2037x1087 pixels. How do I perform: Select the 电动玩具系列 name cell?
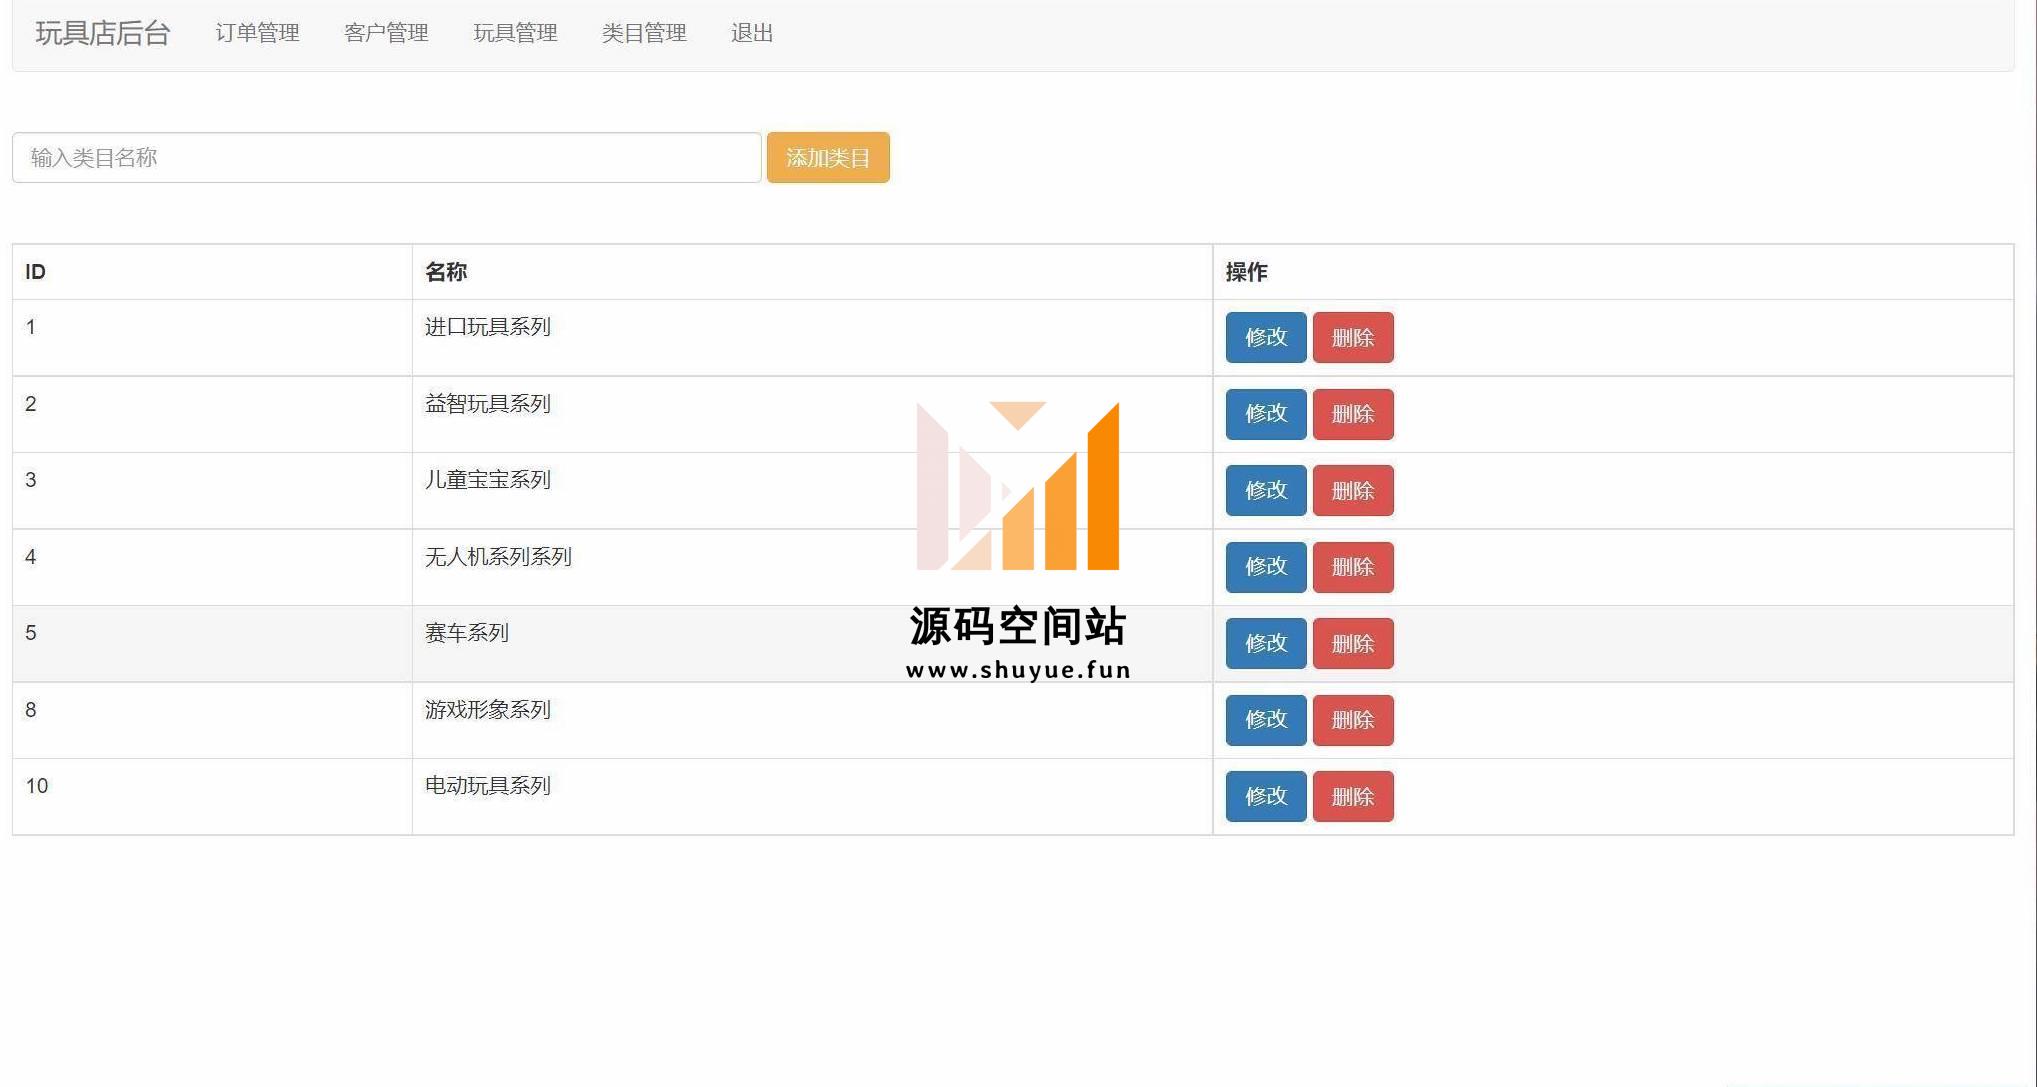tap(812, 797)
